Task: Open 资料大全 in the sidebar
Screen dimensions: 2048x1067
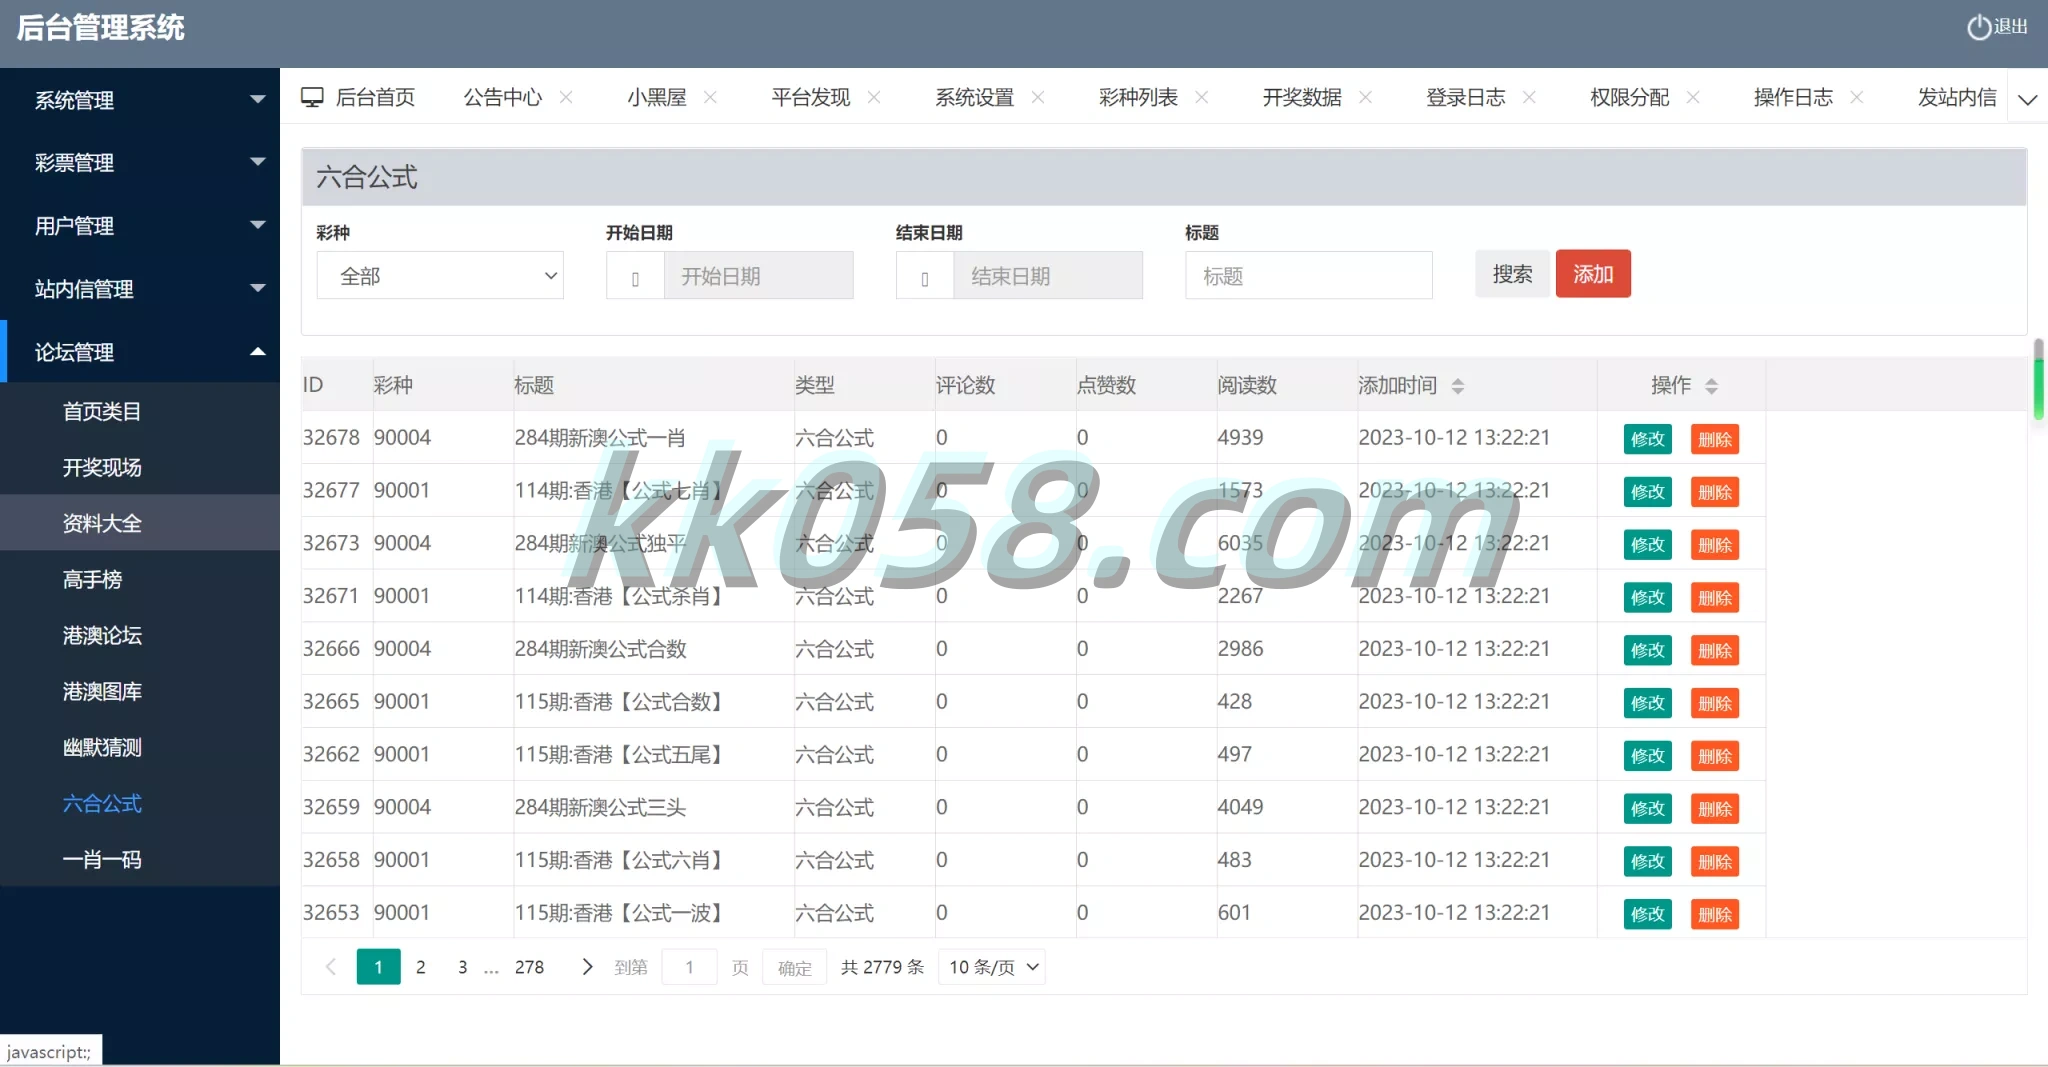Action: [x=140, y=523]
